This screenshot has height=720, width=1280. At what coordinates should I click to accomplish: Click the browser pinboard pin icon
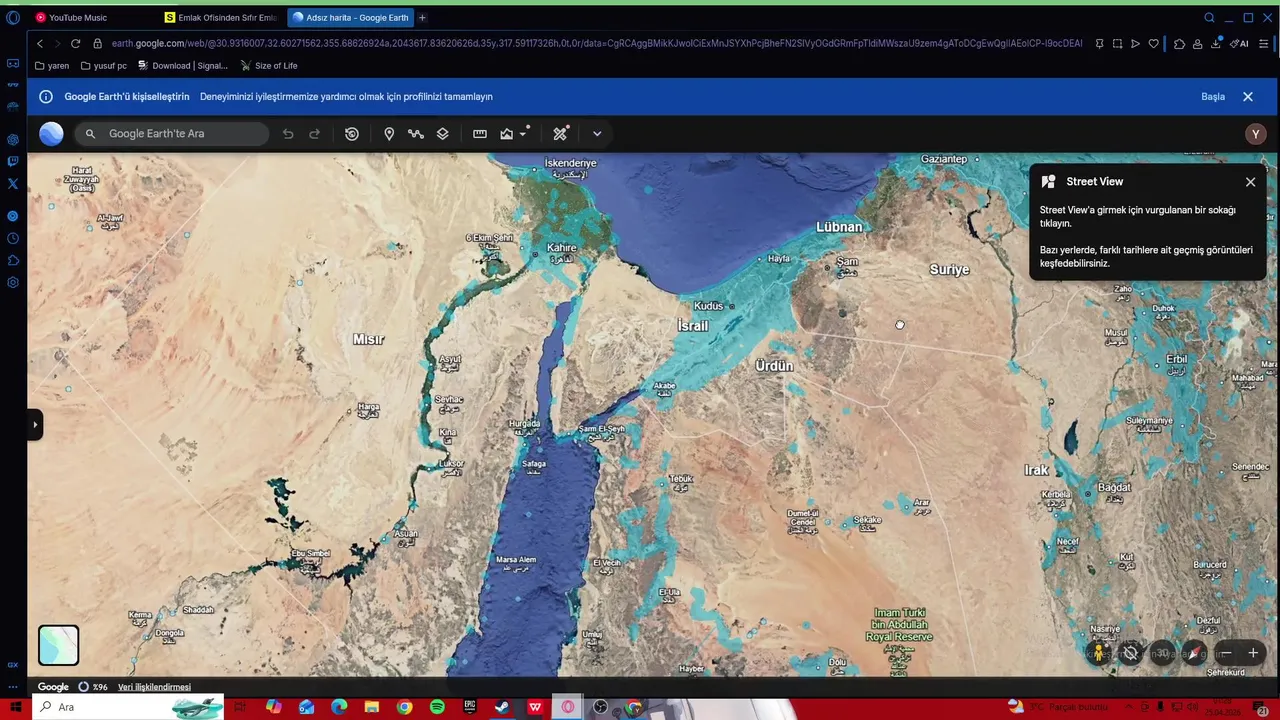pyautogui.click(x=1100, y=43)
